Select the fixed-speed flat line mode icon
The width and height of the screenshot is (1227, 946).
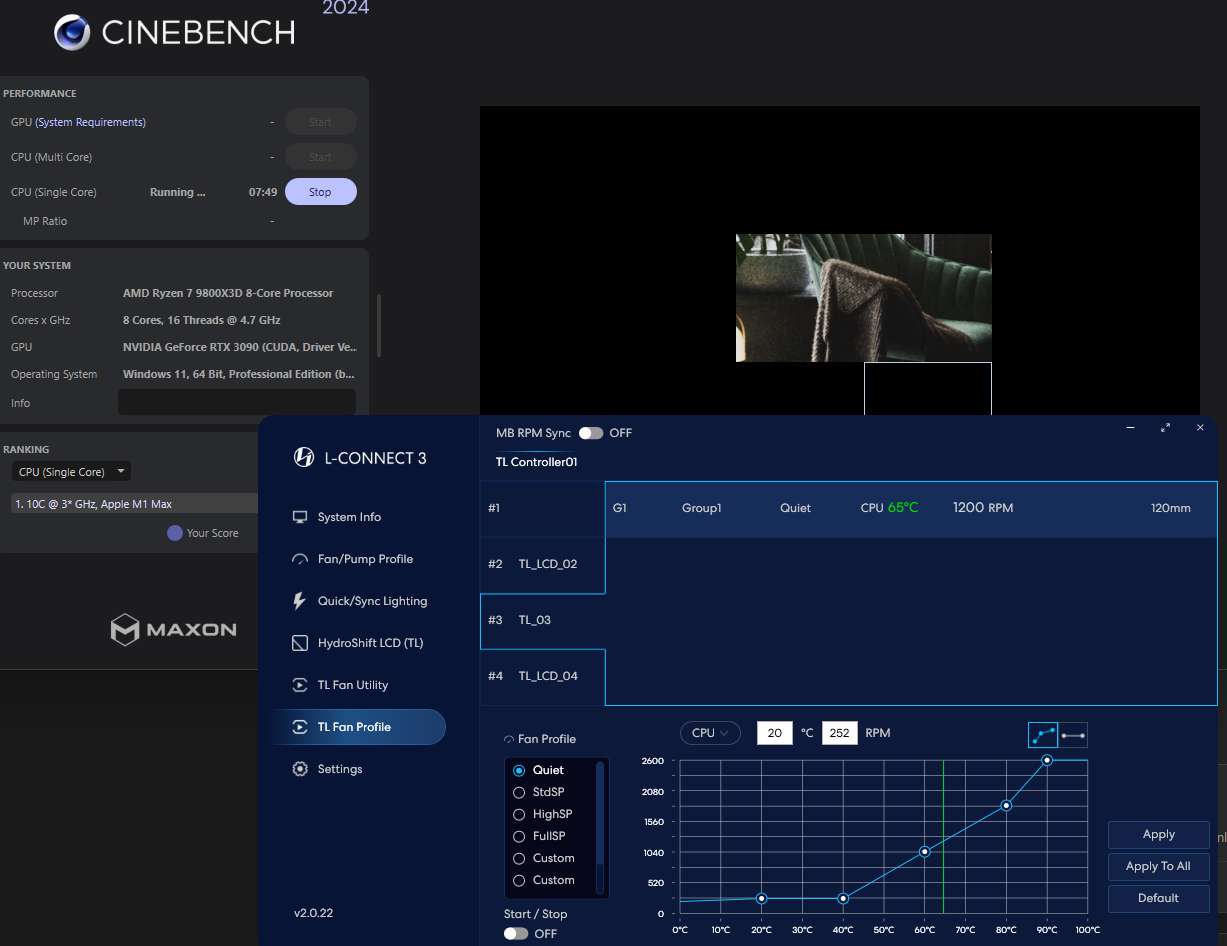click(x=1073, y=735)
